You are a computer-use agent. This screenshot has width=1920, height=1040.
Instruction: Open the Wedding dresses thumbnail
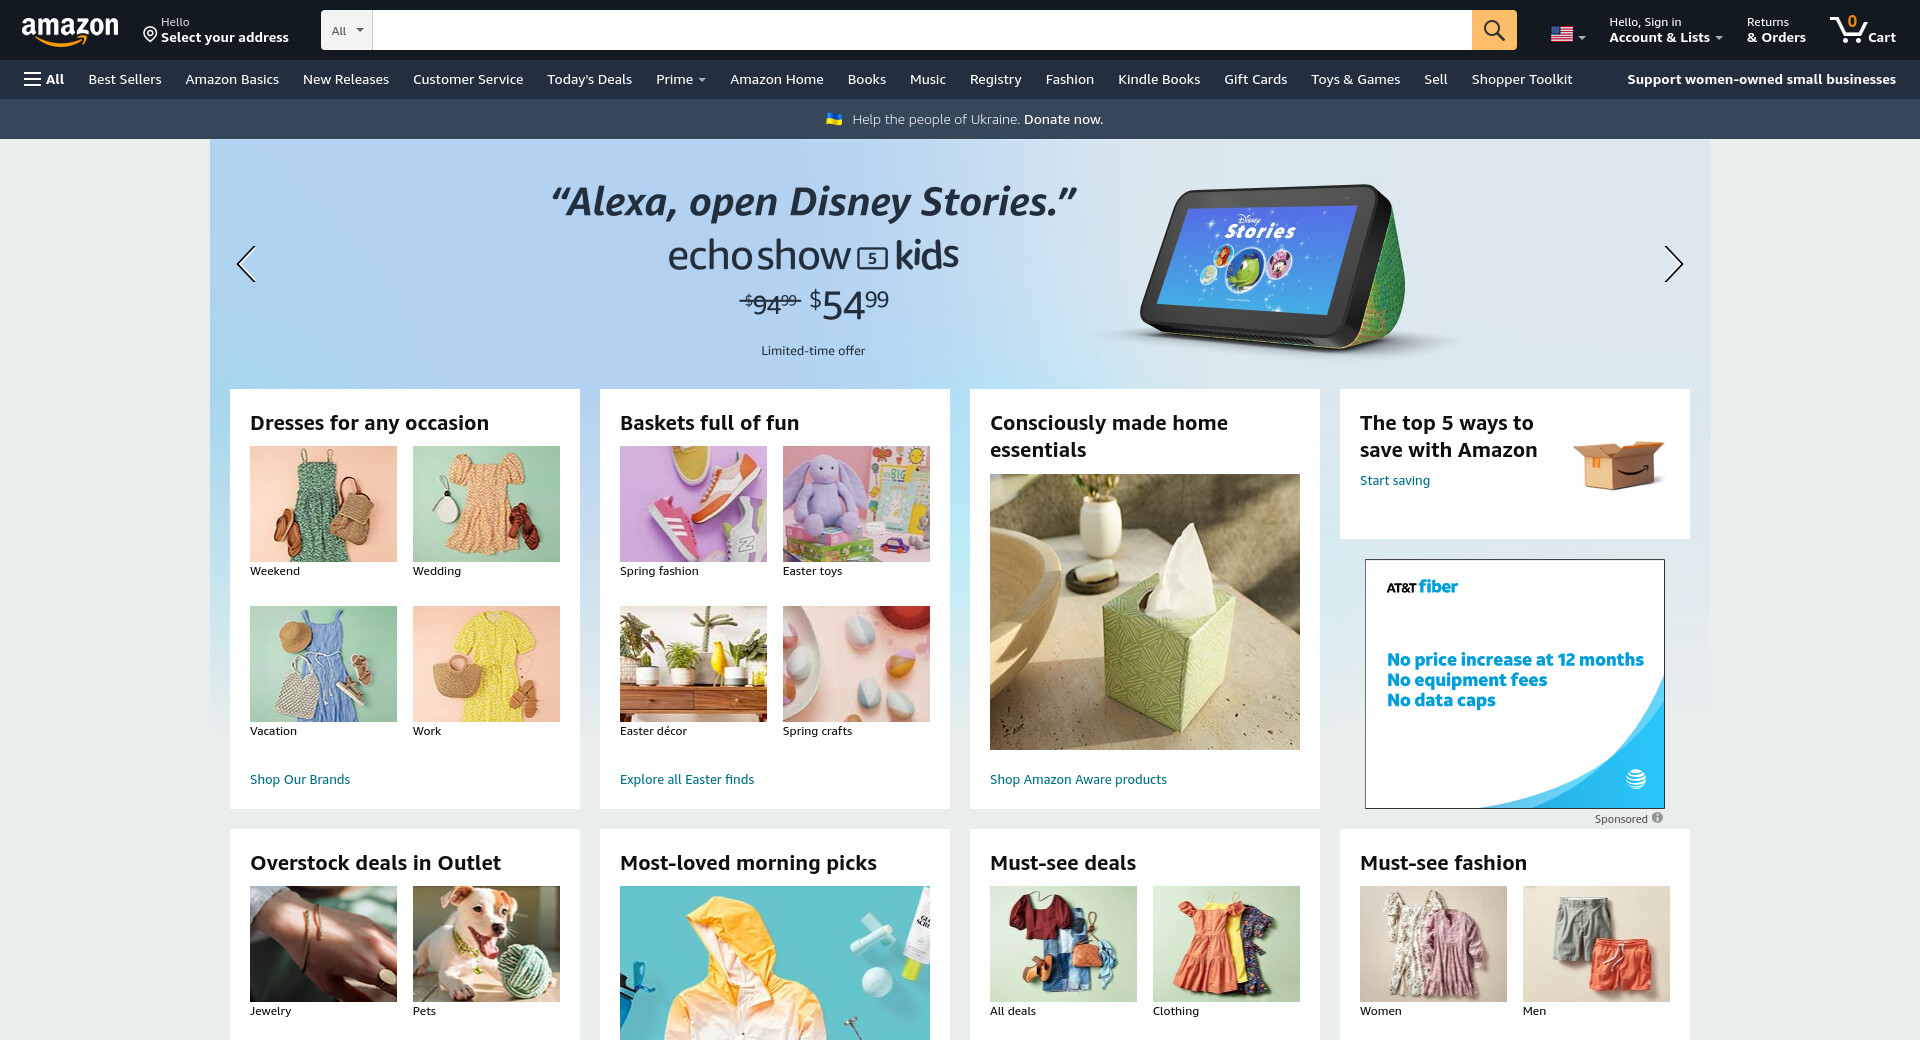point(486,504)
